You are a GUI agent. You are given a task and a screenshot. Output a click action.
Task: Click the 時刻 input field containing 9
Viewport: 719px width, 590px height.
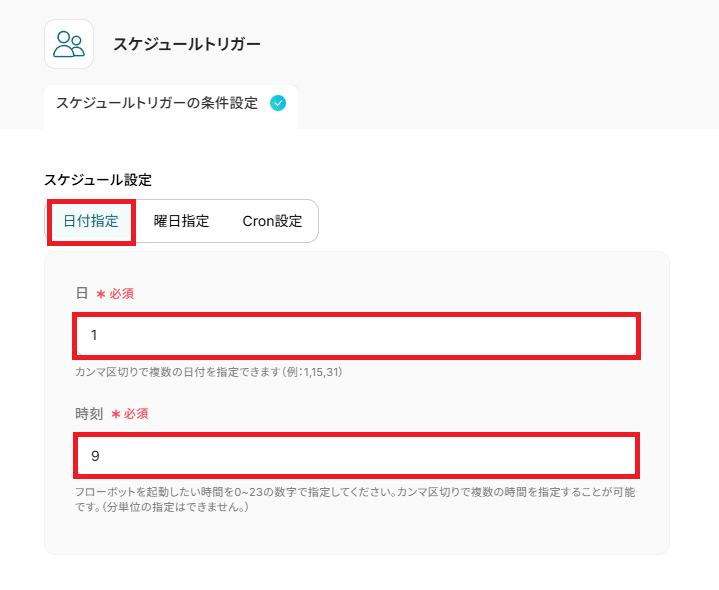356,456
